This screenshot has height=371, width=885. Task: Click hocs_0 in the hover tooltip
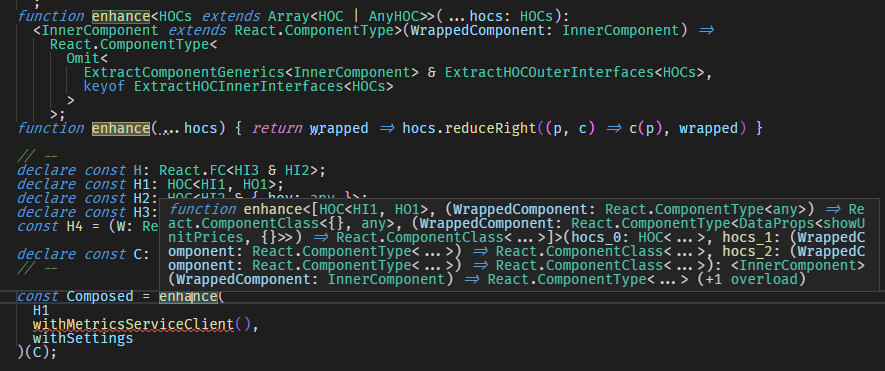point(597,237)
